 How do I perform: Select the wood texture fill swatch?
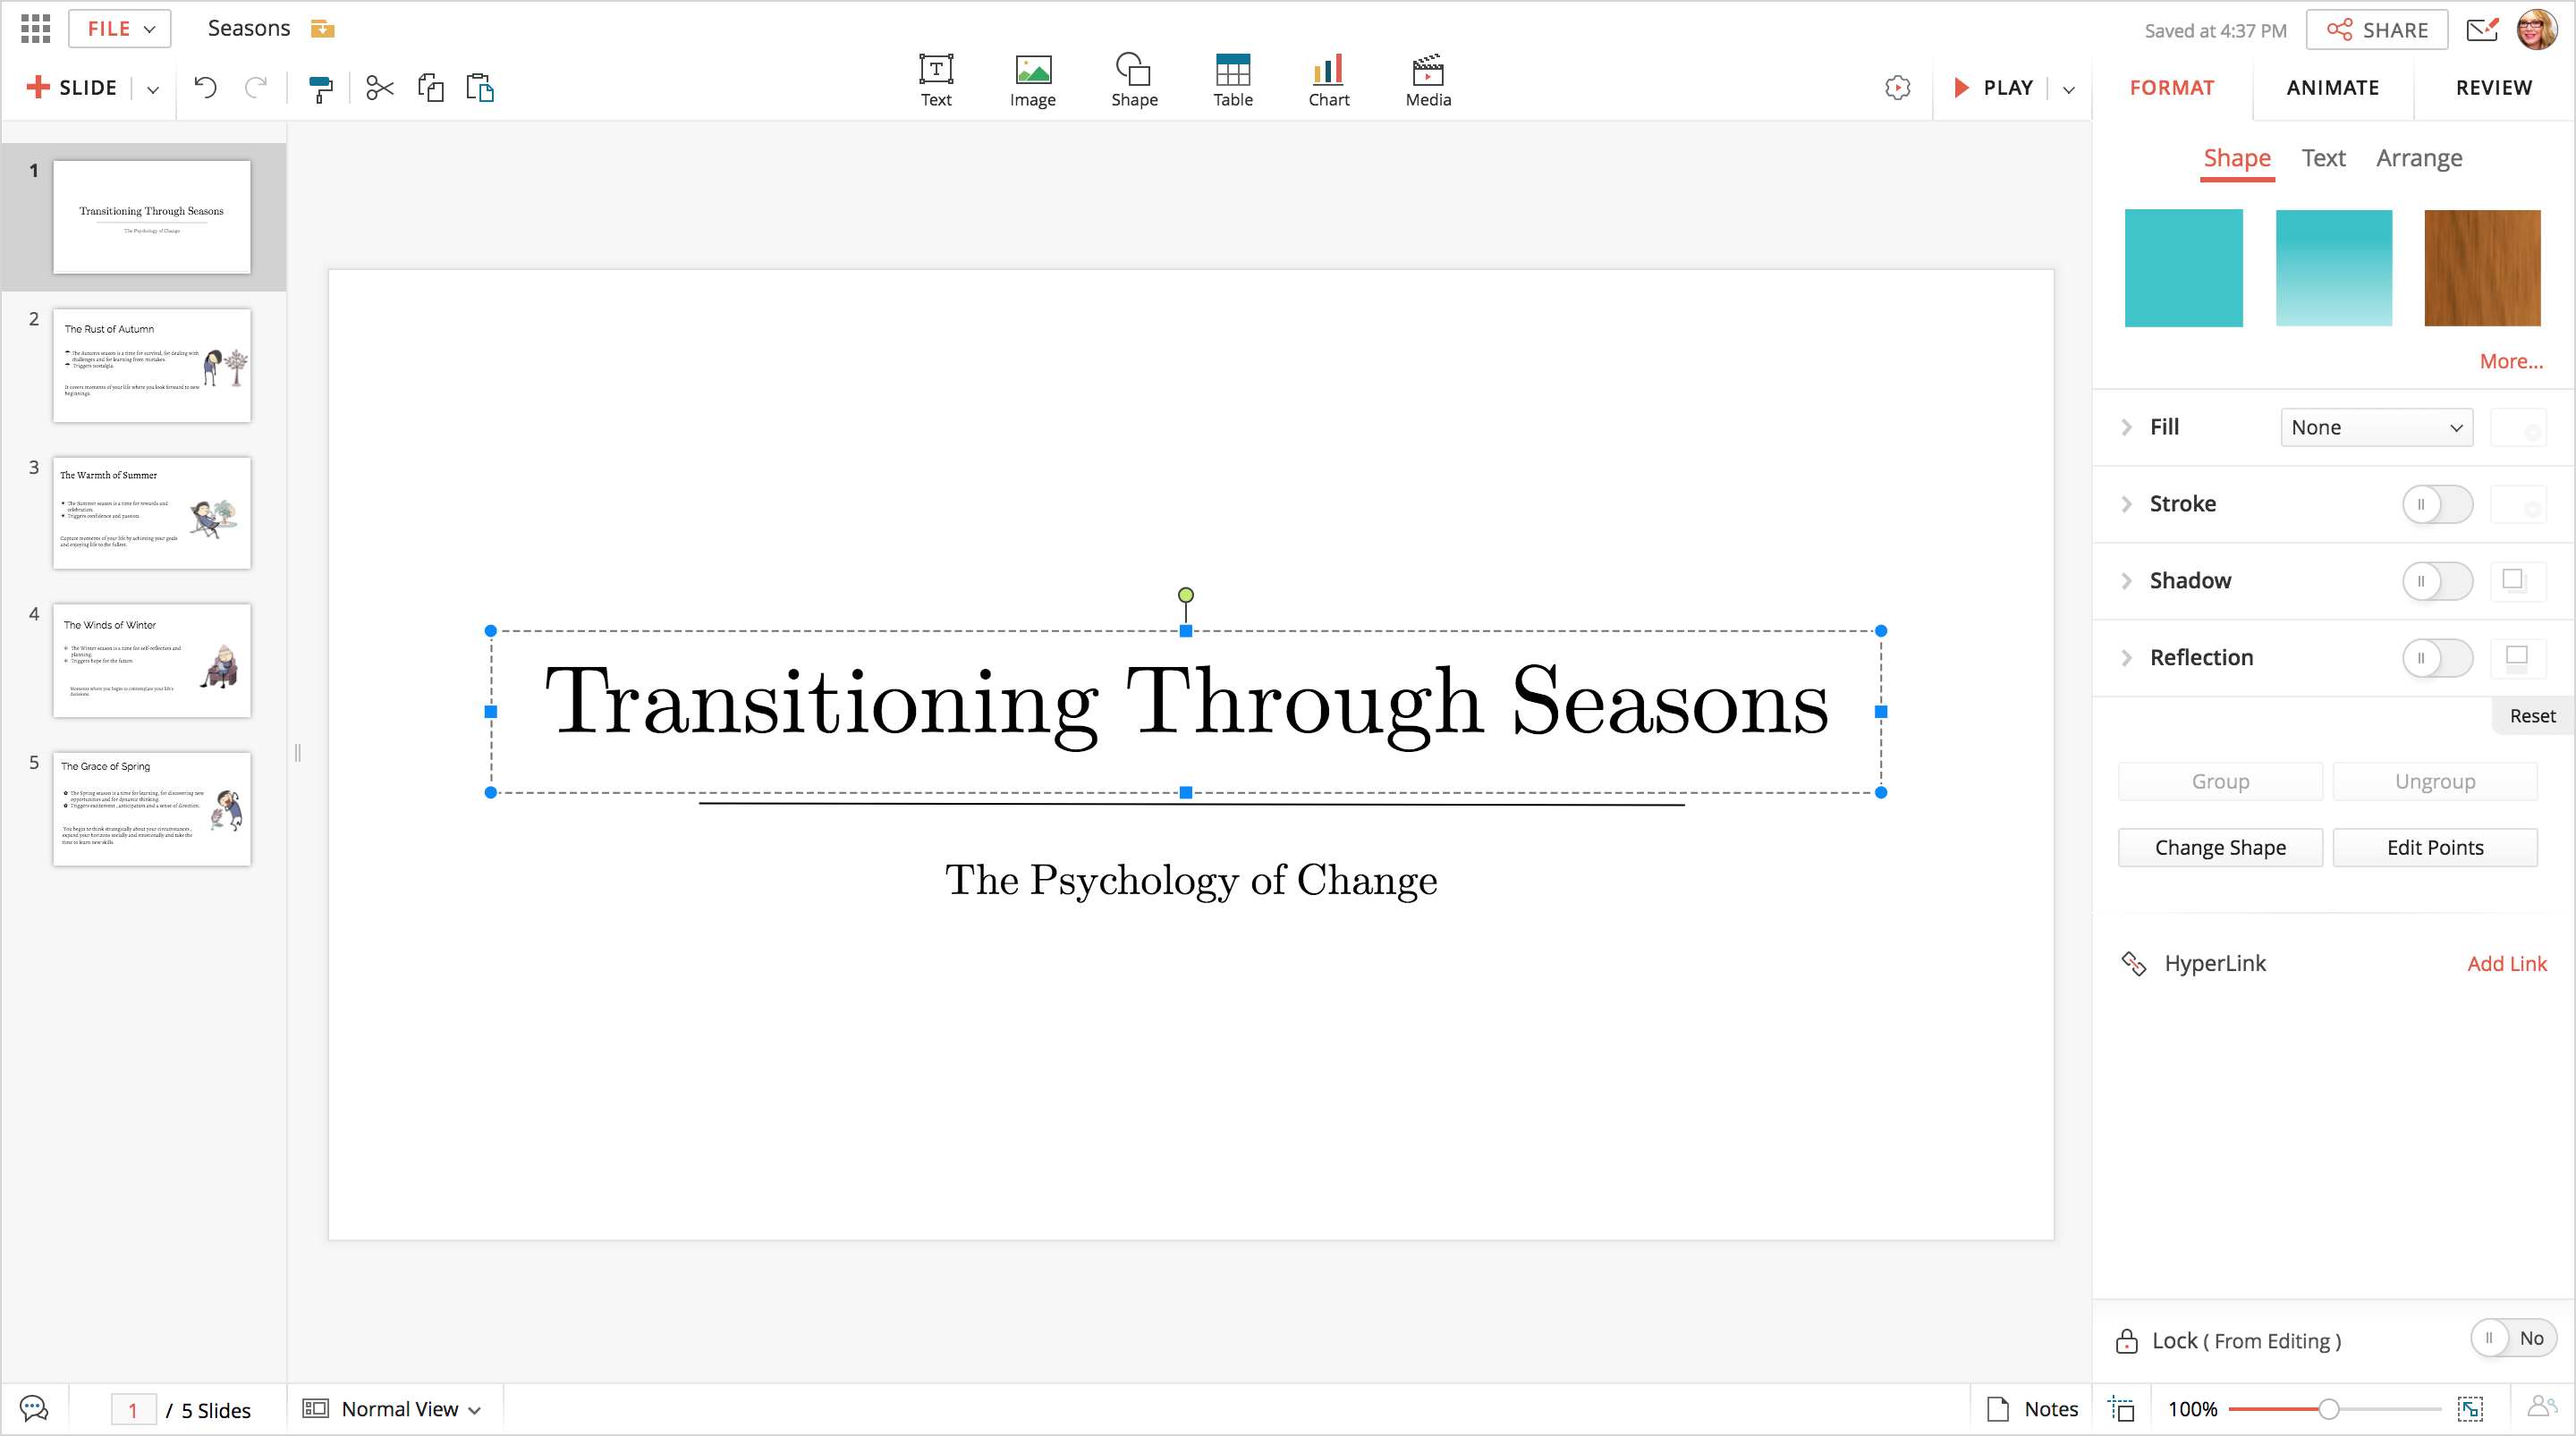[x=2481, y=267]
